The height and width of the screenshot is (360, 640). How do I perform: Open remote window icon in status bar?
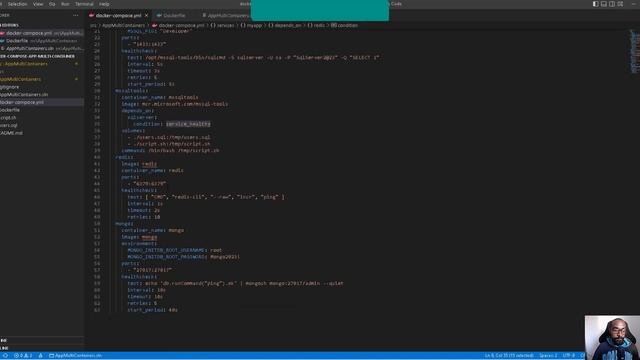click(x=4, y=356)
